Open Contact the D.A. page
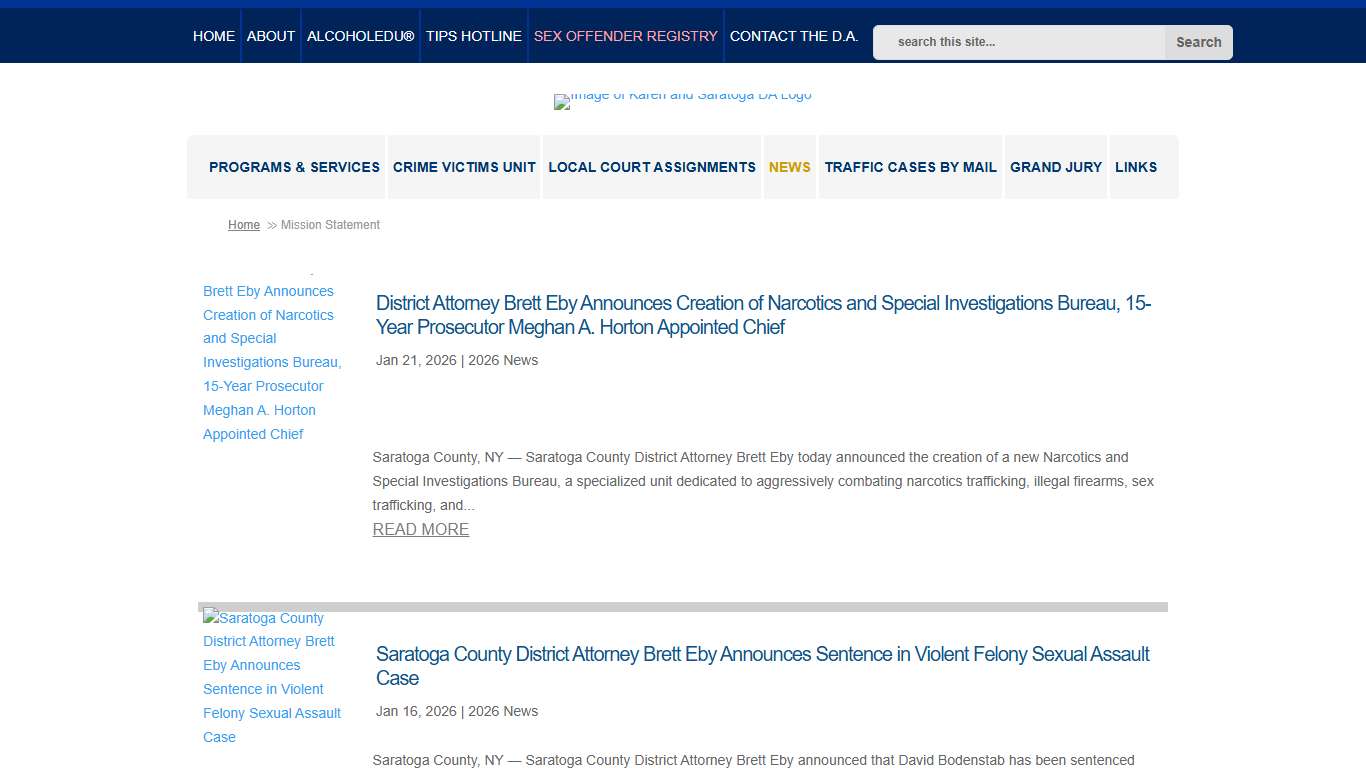This screenshot has height=768, width=1366. 794,36
